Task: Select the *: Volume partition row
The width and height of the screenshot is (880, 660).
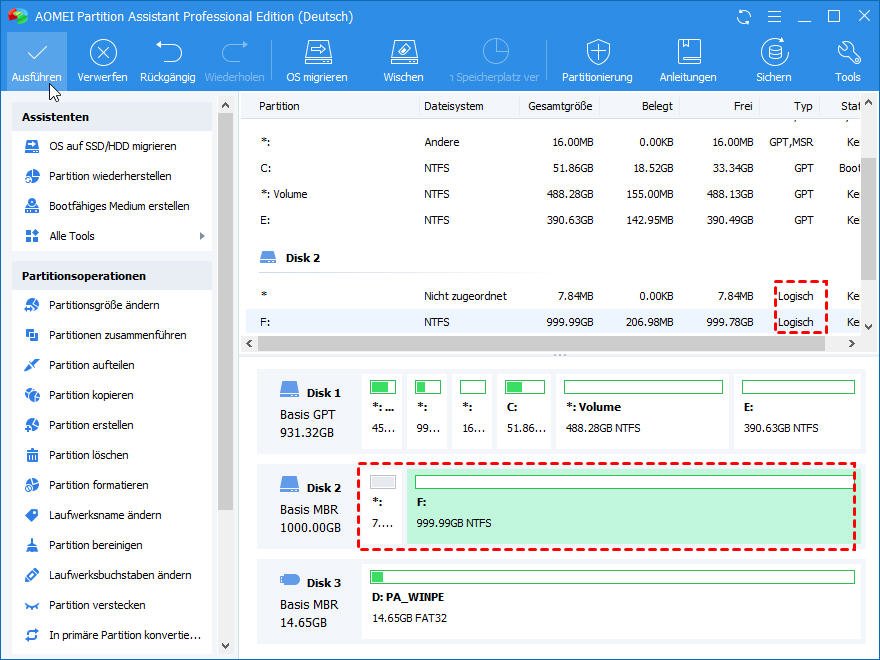Action: [x=553, y=194]
